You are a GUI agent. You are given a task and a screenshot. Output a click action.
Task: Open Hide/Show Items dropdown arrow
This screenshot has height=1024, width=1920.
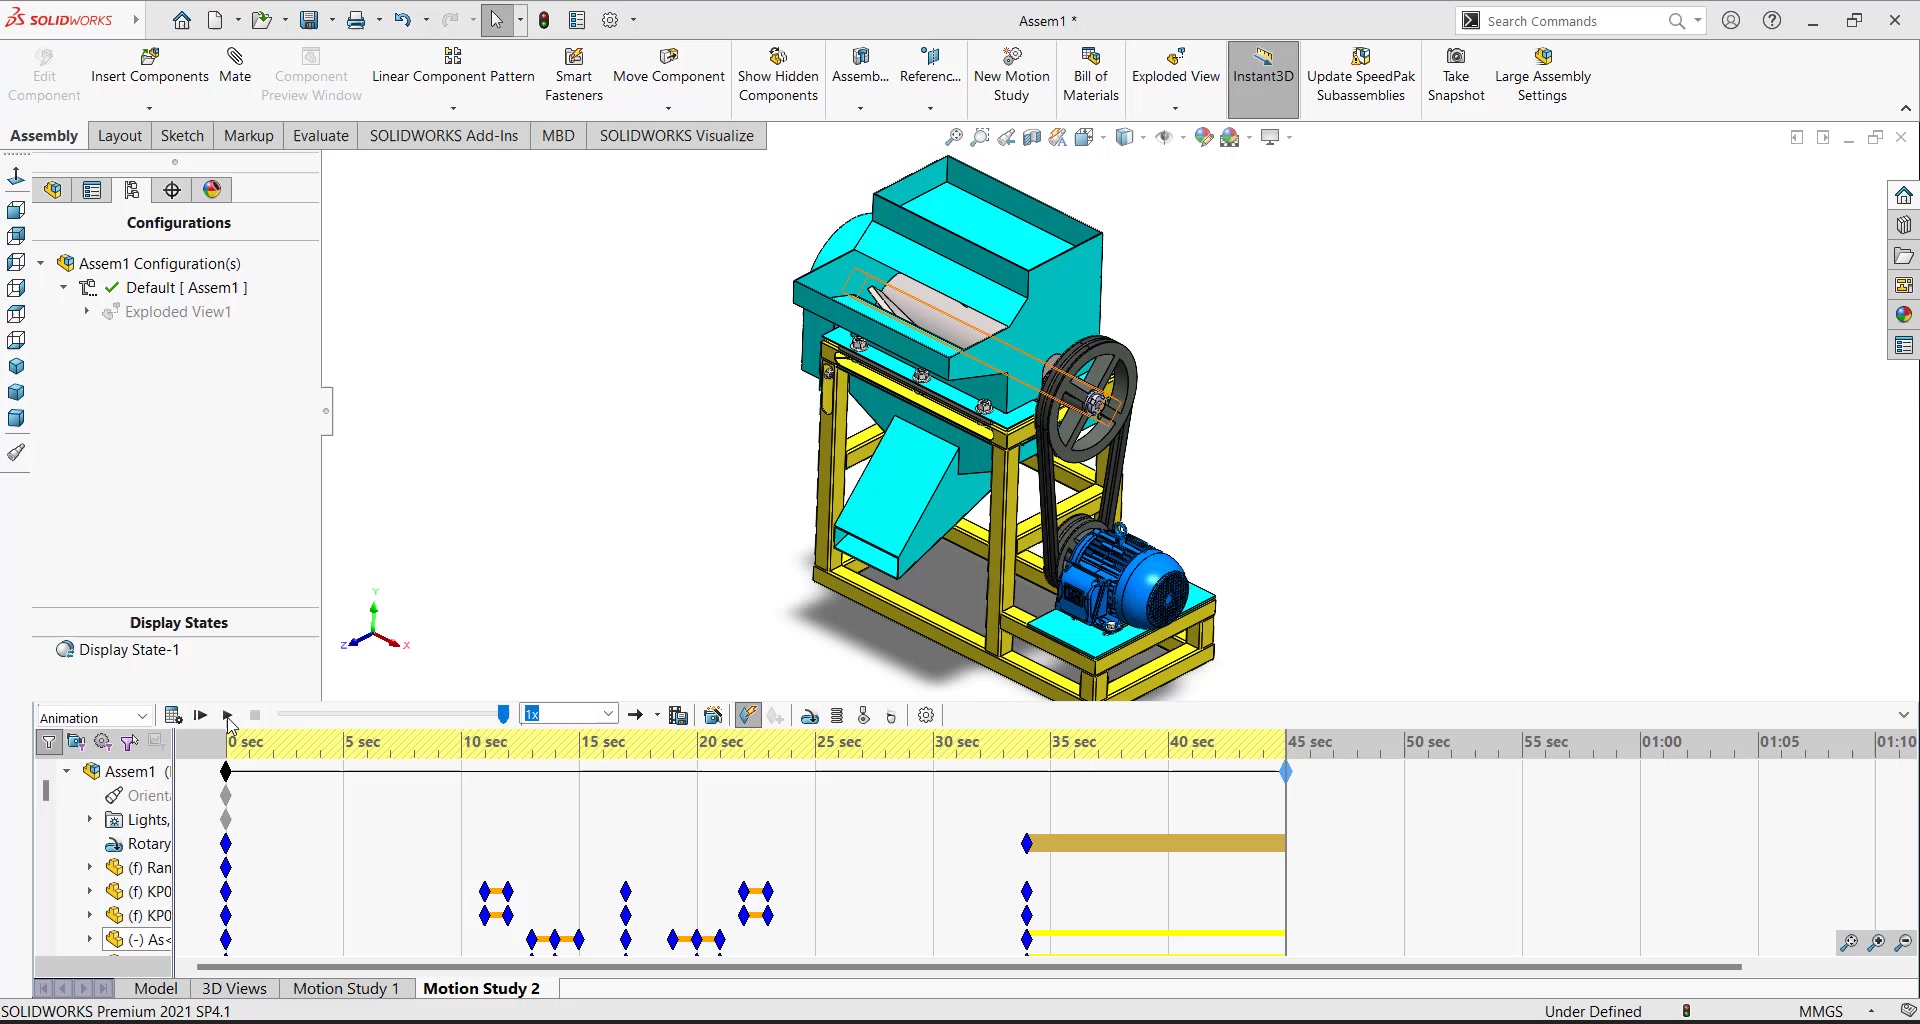pyautogui.click(x=1183, y=137)
